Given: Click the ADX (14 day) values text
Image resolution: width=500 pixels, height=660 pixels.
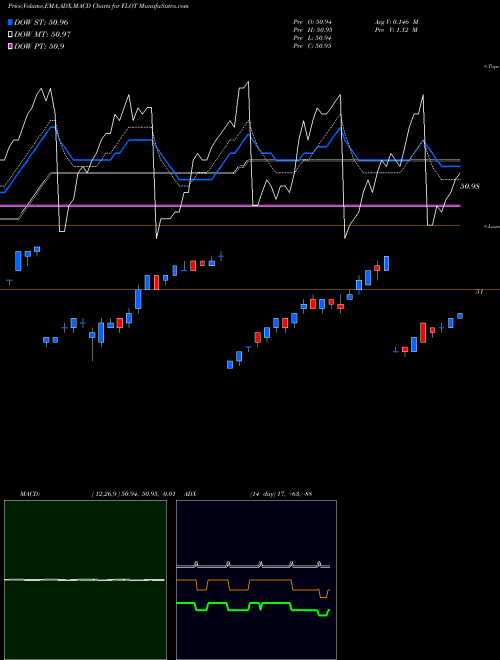Looking at the screenshot, I should (281, 493).
